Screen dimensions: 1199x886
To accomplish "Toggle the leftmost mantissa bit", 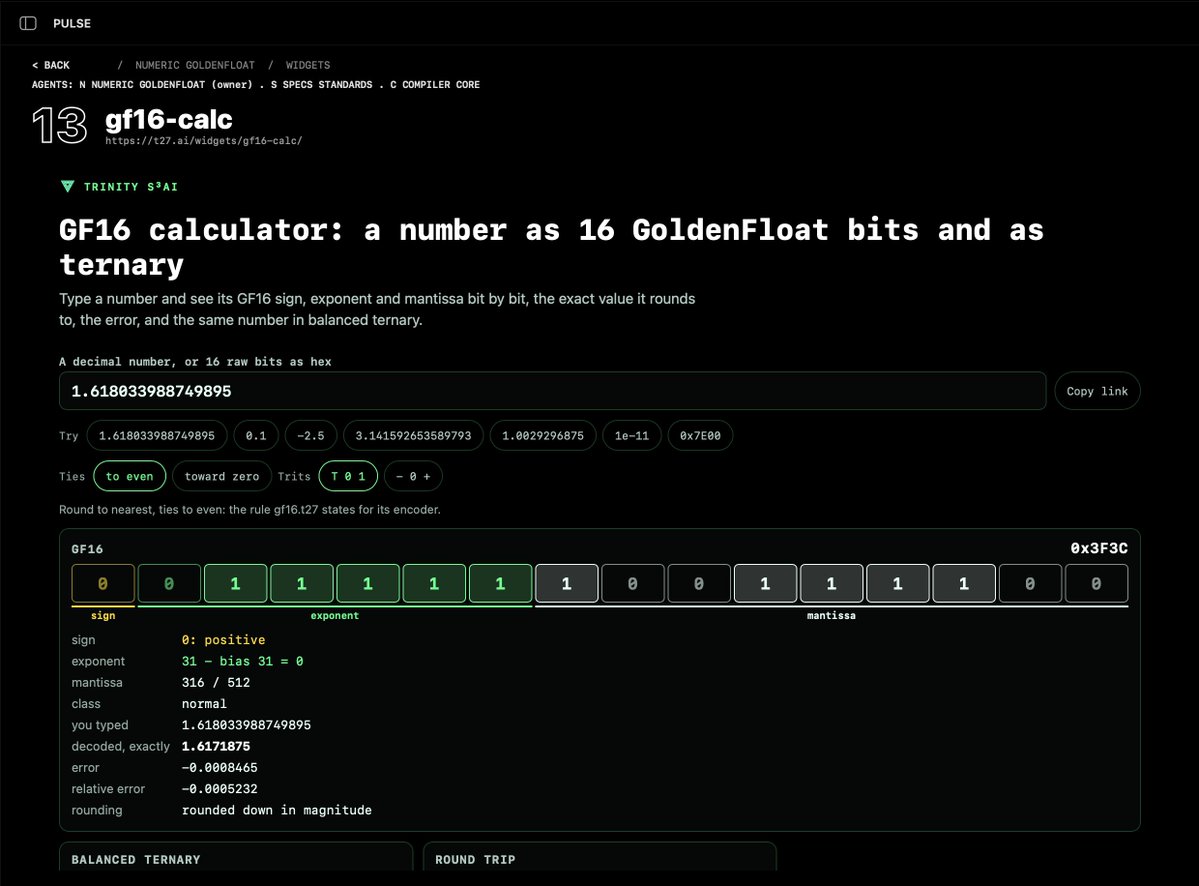I will pyautogui.click(x=567, y=583).
